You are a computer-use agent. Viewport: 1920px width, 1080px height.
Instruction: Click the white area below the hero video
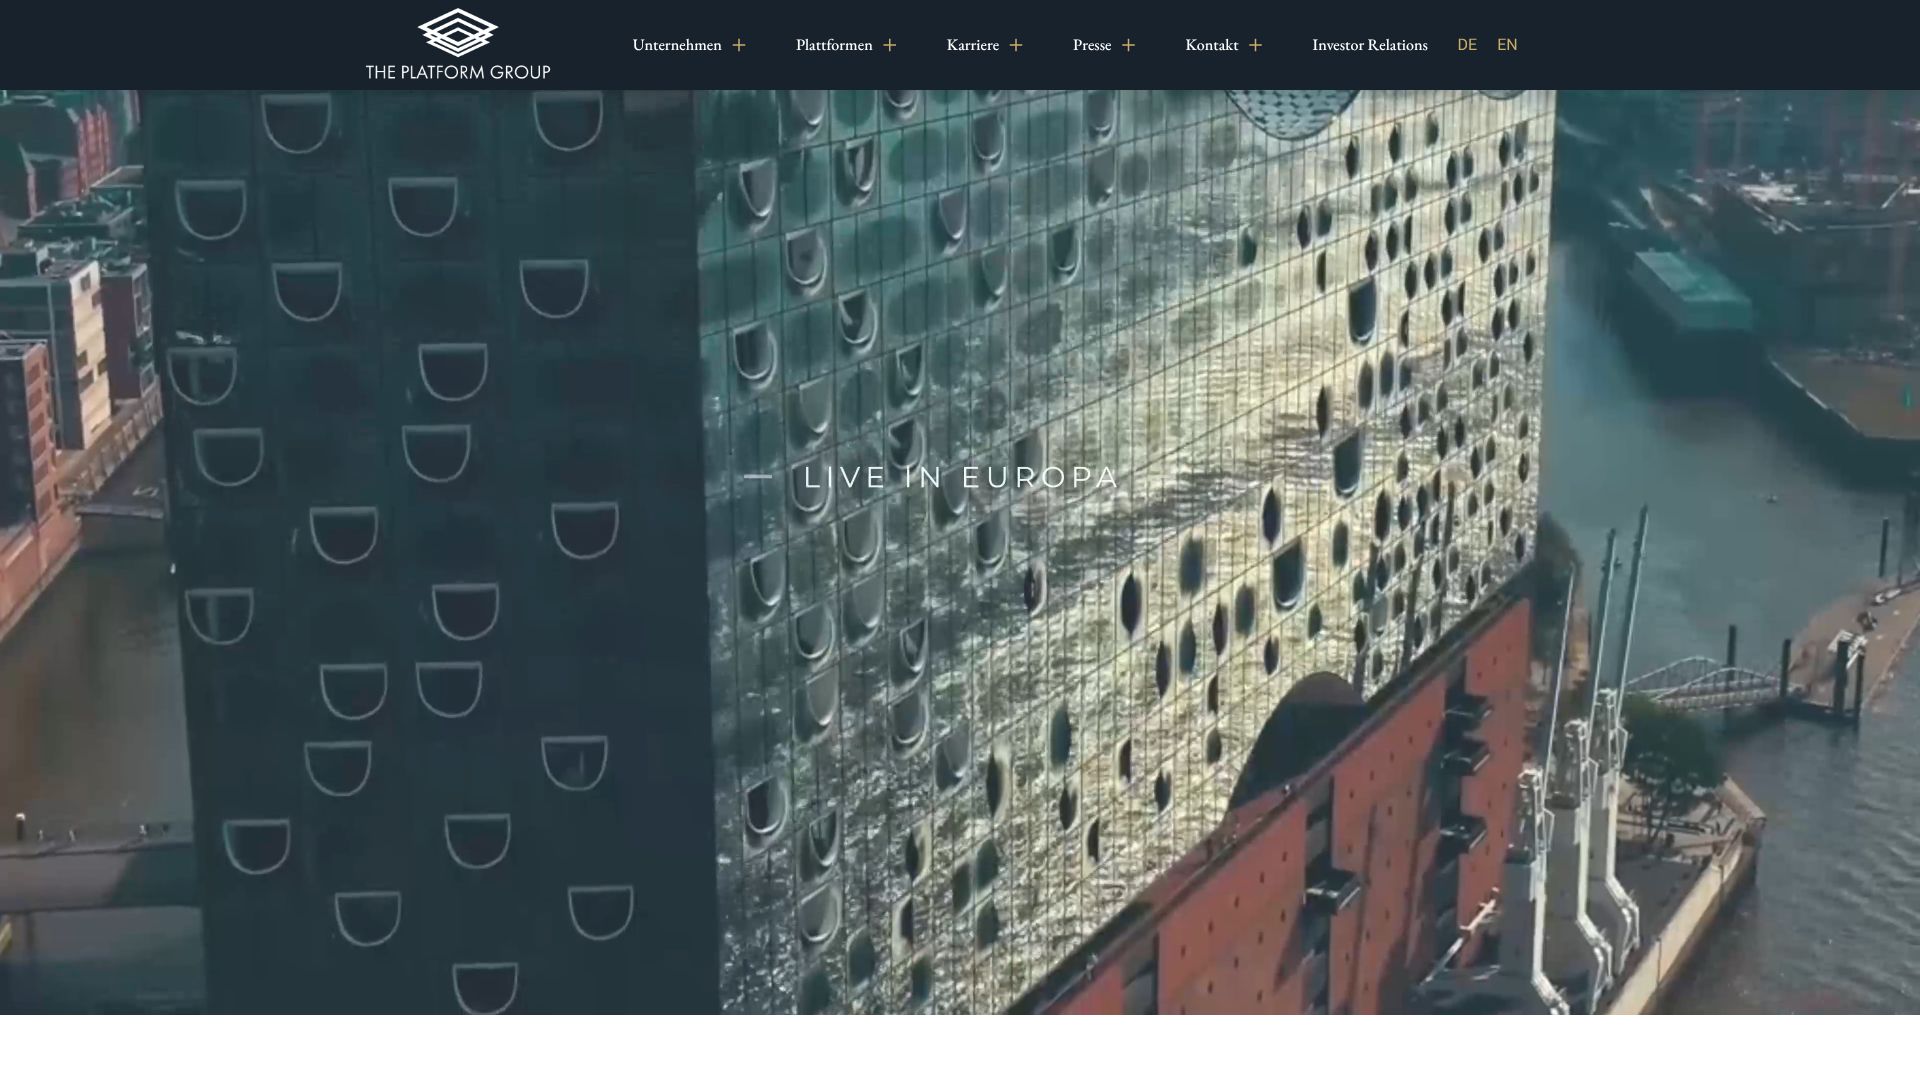(960, 1047)
